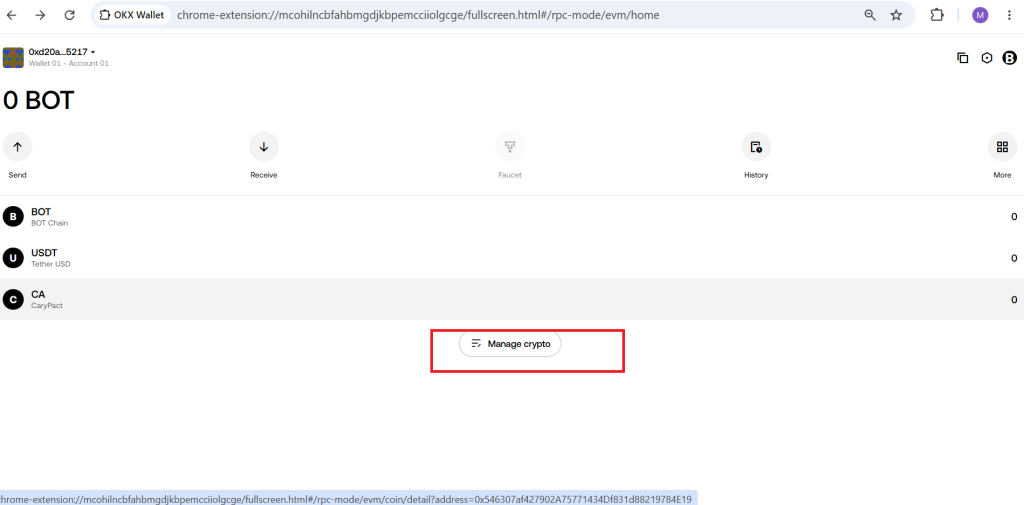Open the CA CaryPact token row

(512, 299)
